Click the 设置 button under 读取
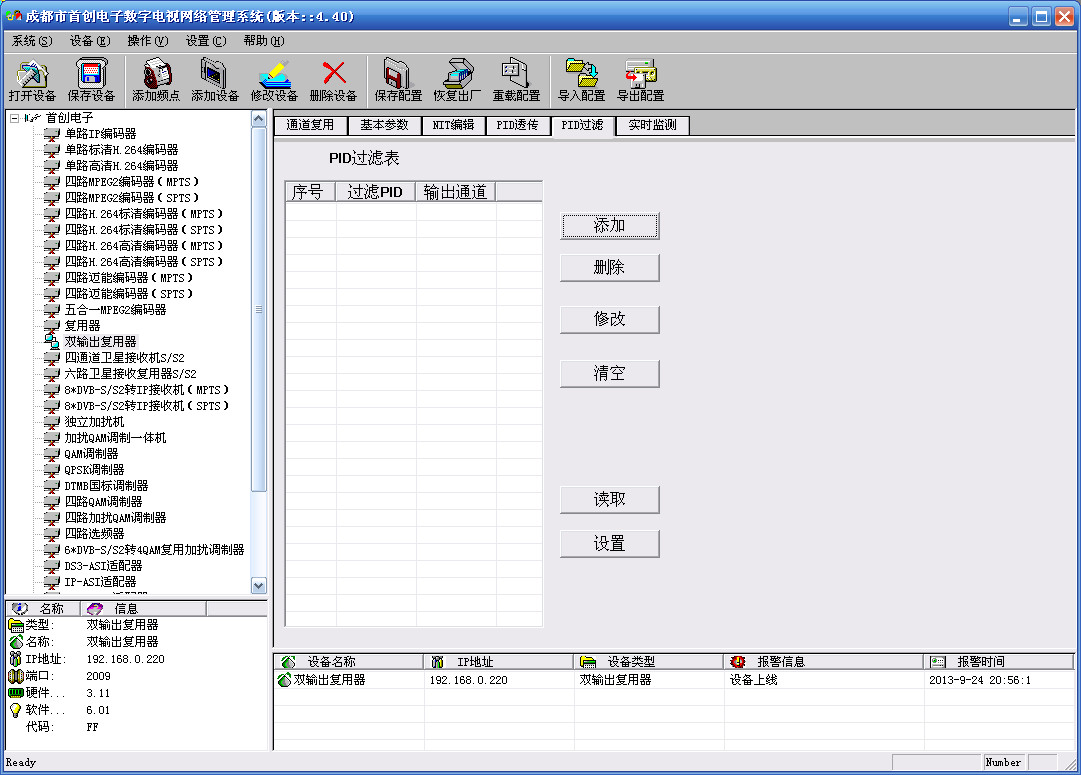Image resolution: width=1081 pixels, height=775 pixels. pyautogui.click(x=609, y=544)
